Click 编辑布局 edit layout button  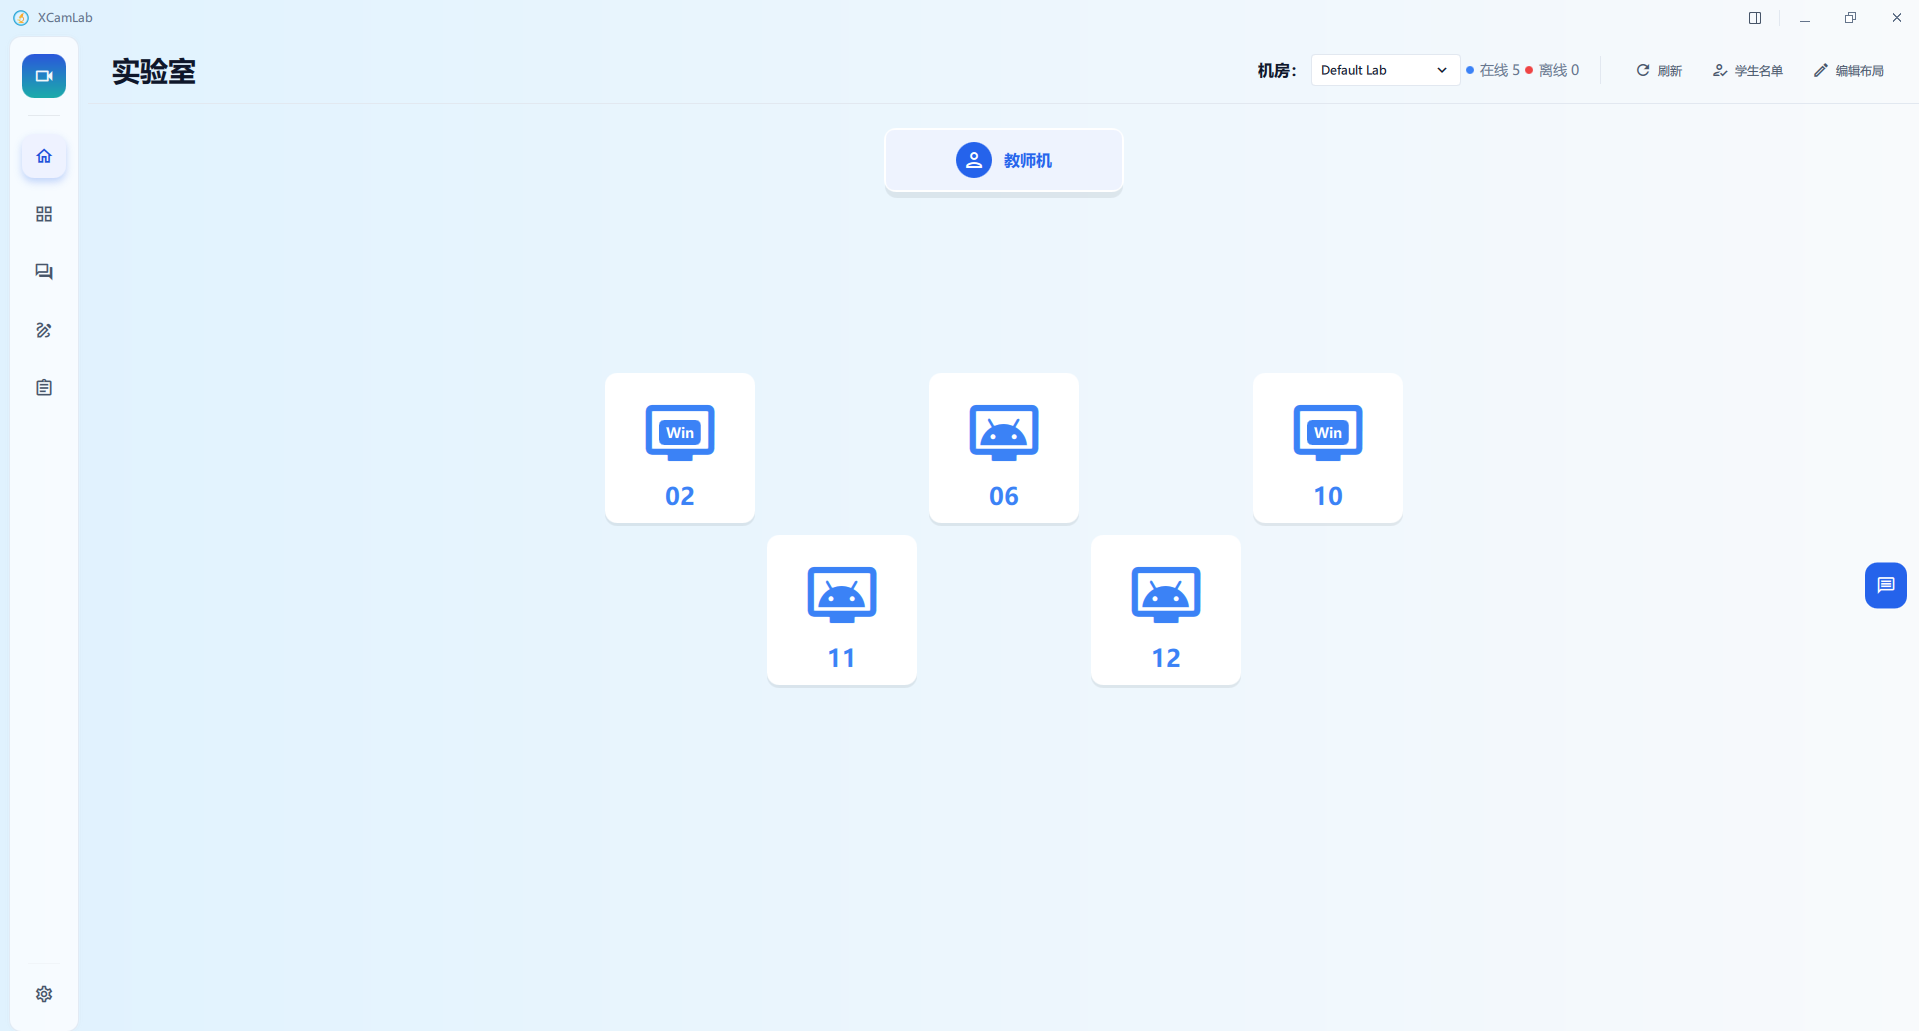click(x=1849, y=70)
